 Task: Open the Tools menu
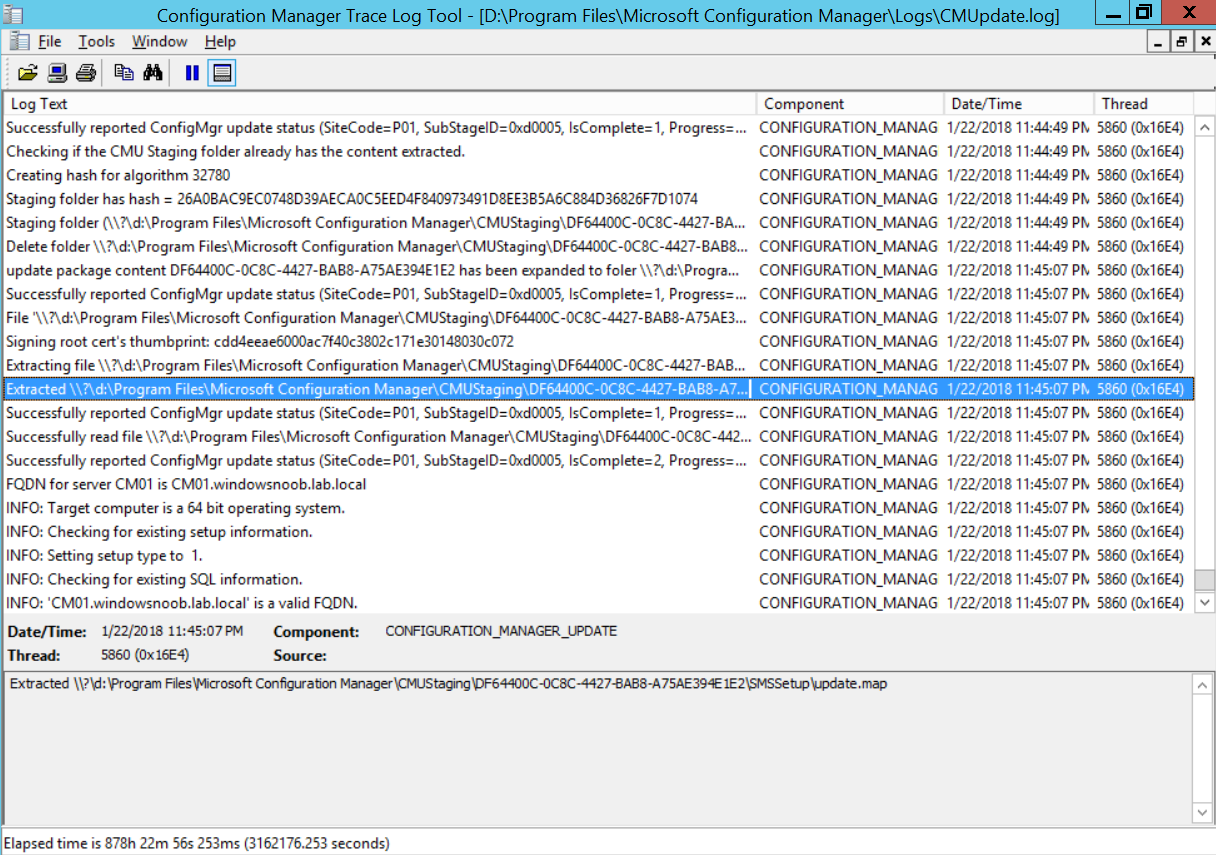[x=96, y=41]
